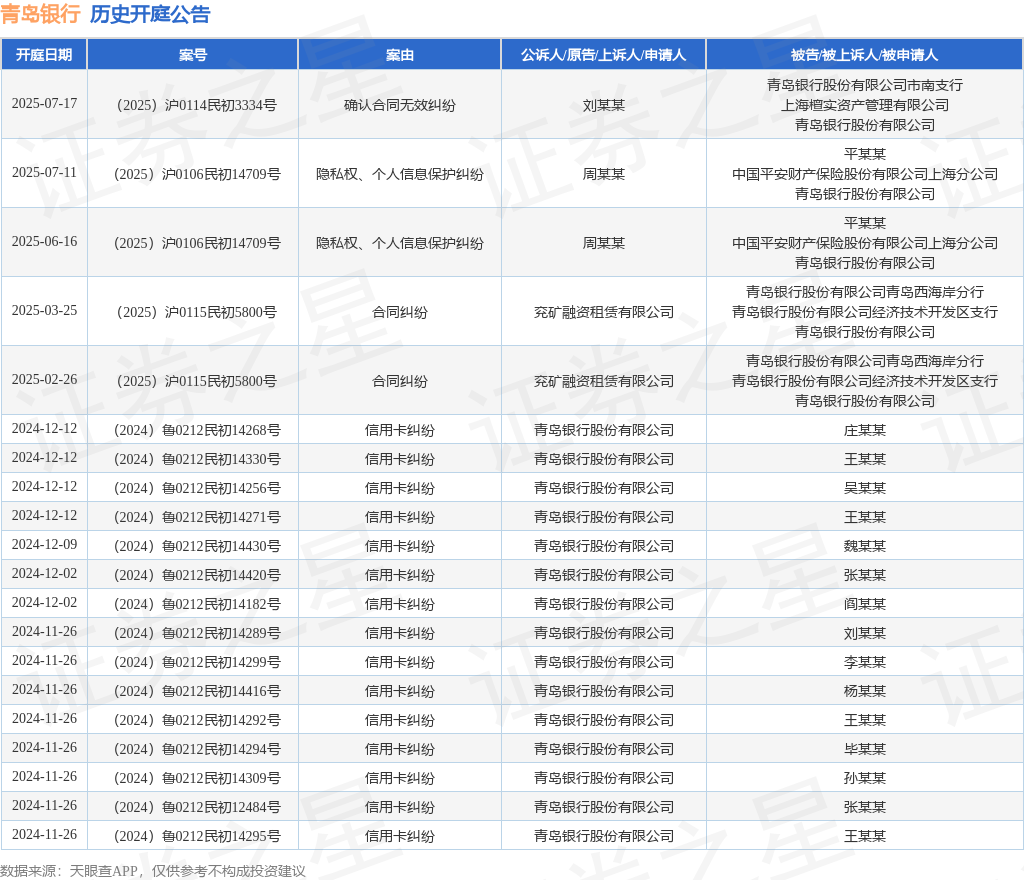Viewport: 1024px width, 880px height.
Task: Select the date 2025-07-17
Action: coord(44,104)
